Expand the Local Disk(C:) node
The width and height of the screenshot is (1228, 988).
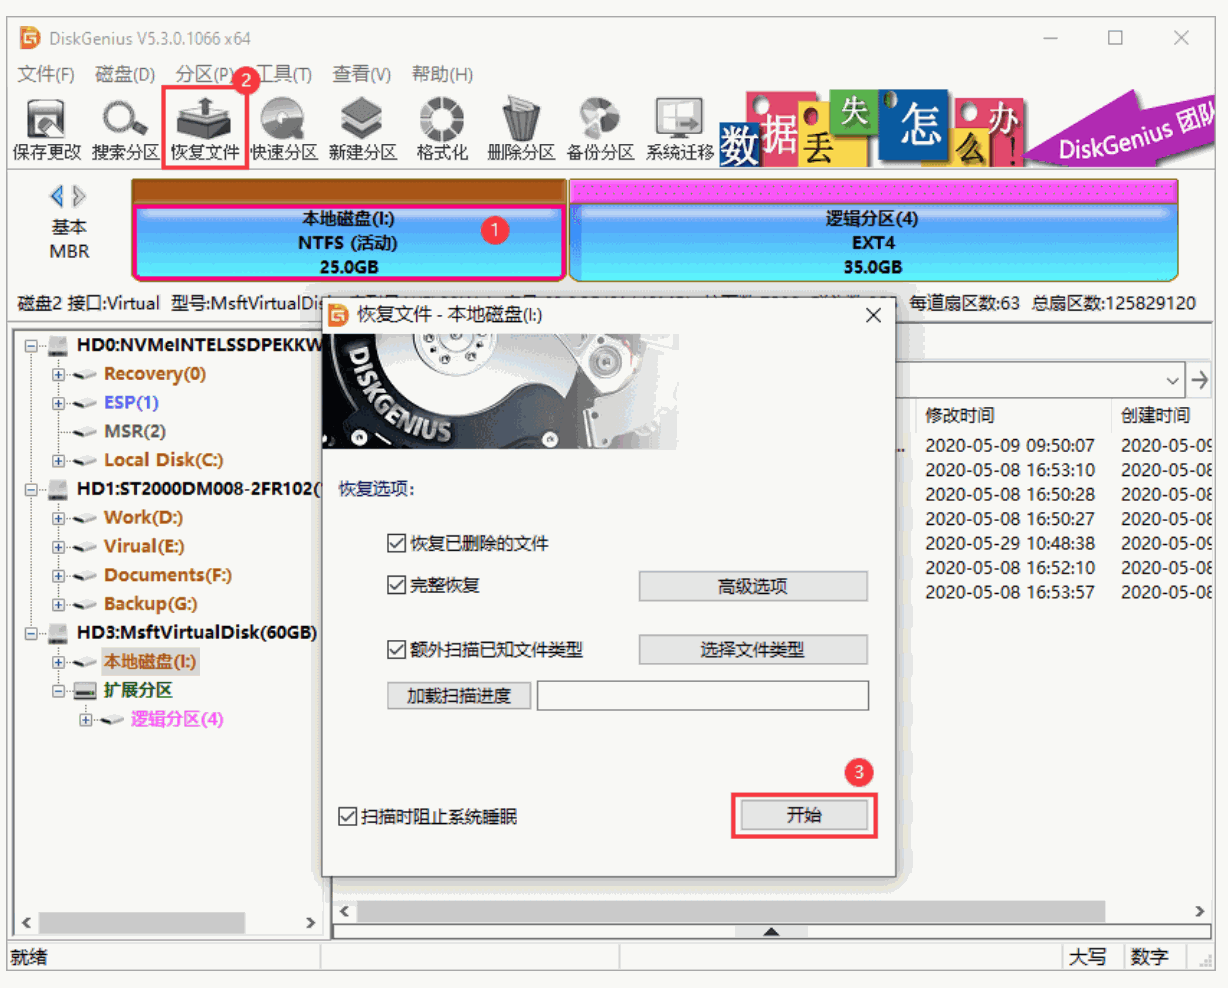coord(59,461)
